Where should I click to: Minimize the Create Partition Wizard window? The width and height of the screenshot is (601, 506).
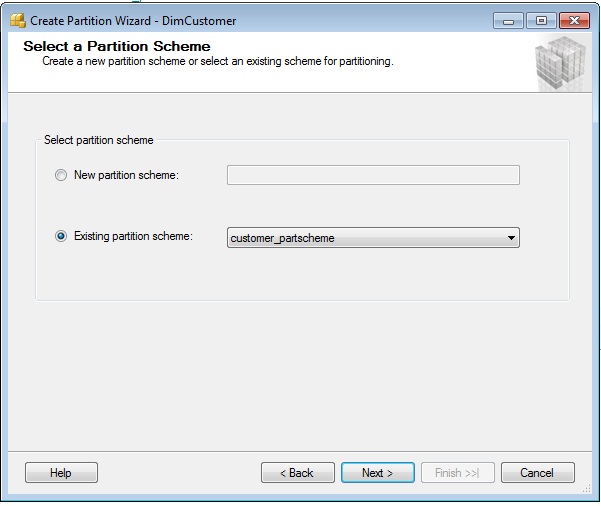pyautogui.click(x=508, y=21)
